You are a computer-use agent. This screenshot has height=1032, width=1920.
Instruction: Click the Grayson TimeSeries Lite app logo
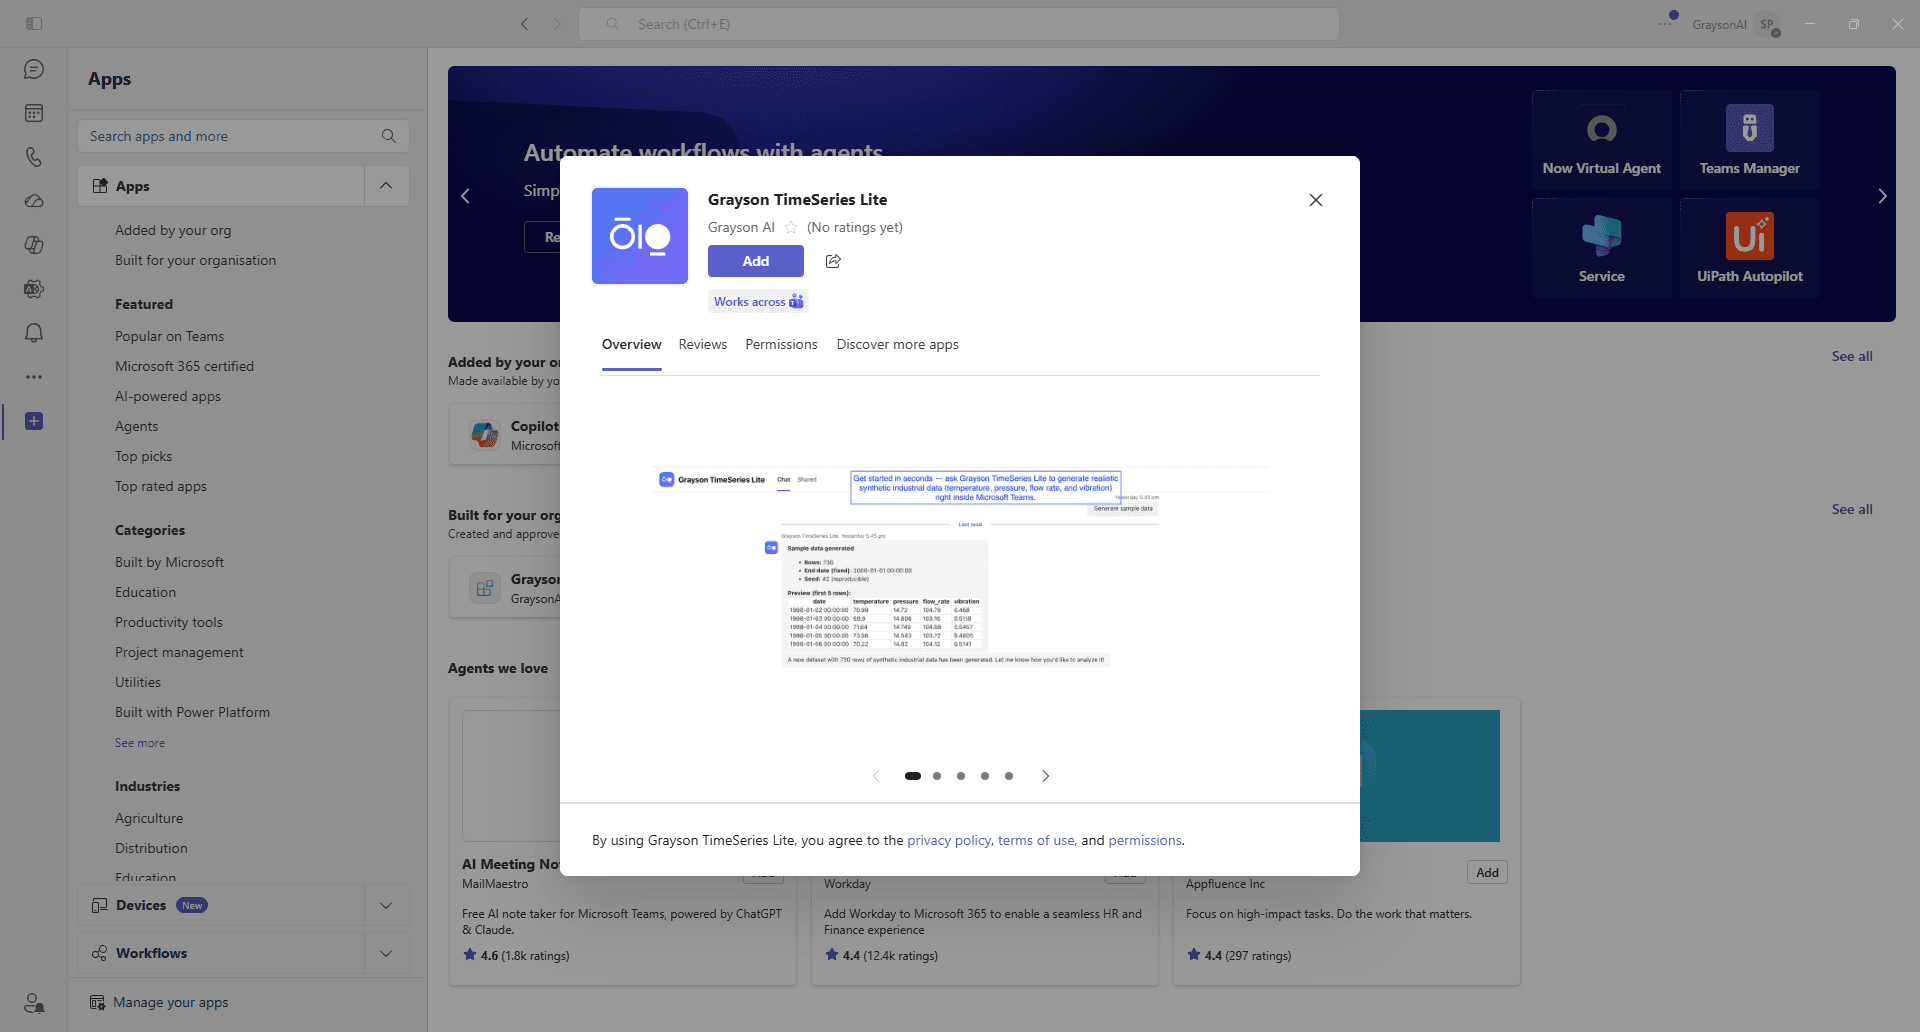pos(640,236)
